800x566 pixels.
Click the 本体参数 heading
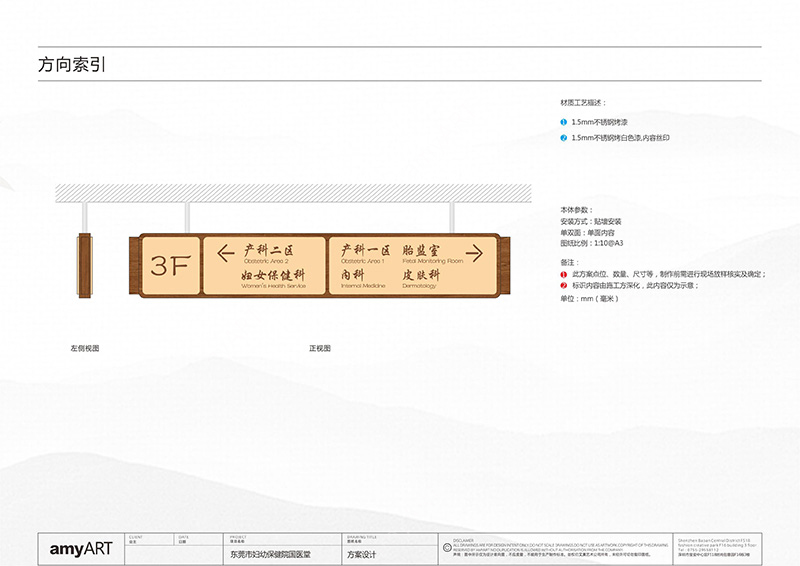point(577,210)
